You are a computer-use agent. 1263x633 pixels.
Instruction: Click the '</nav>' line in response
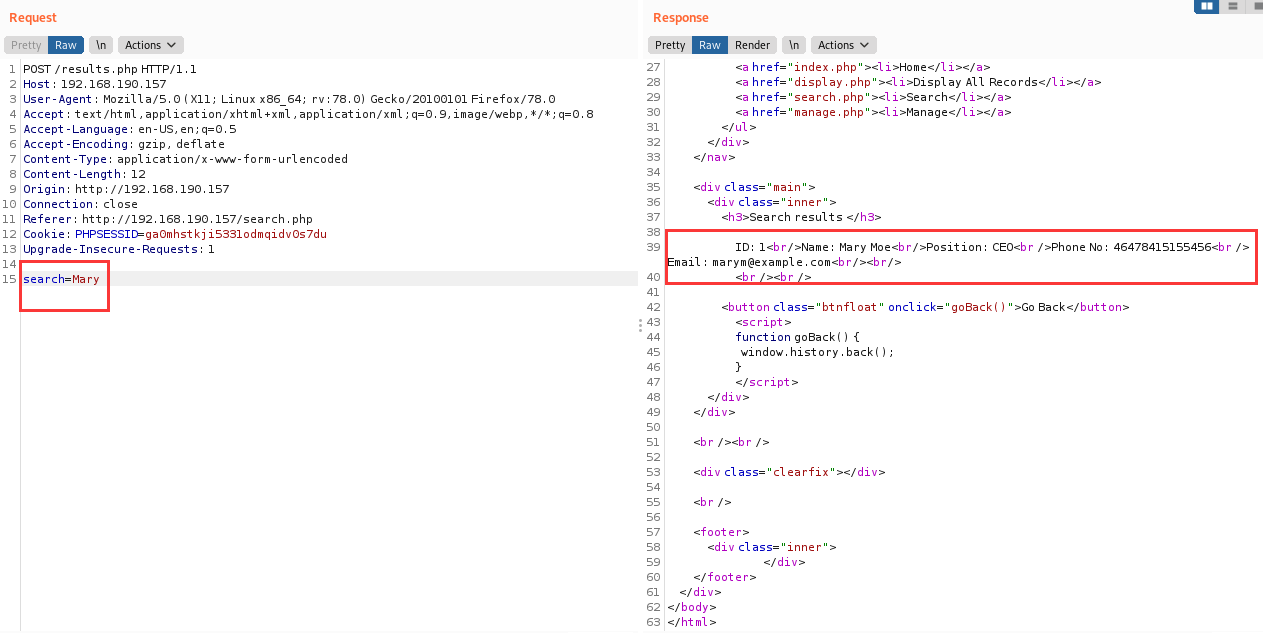coord(714,157)
